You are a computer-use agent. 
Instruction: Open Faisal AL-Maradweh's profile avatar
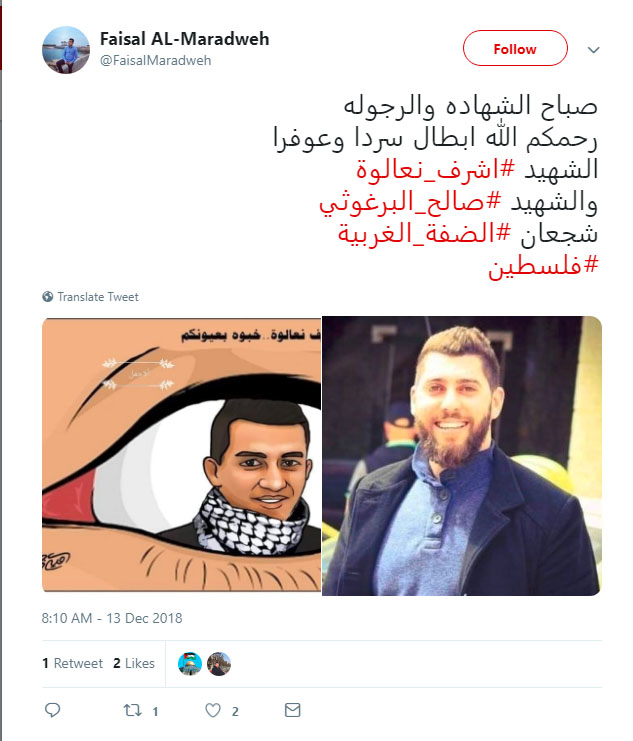[66, 50]
